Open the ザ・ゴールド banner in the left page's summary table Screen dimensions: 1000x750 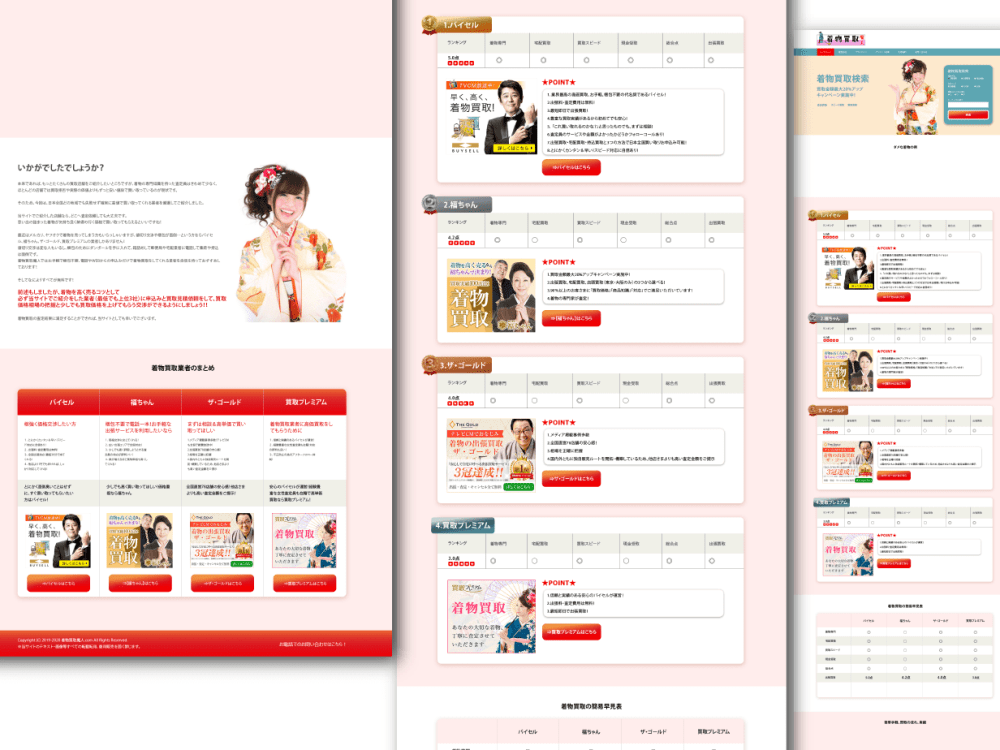tap(222, 541)
